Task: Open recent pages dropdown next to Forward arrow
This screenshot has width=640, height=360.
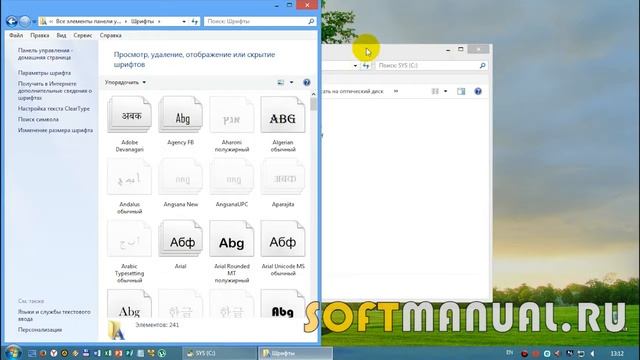Action: pos(34,21)
